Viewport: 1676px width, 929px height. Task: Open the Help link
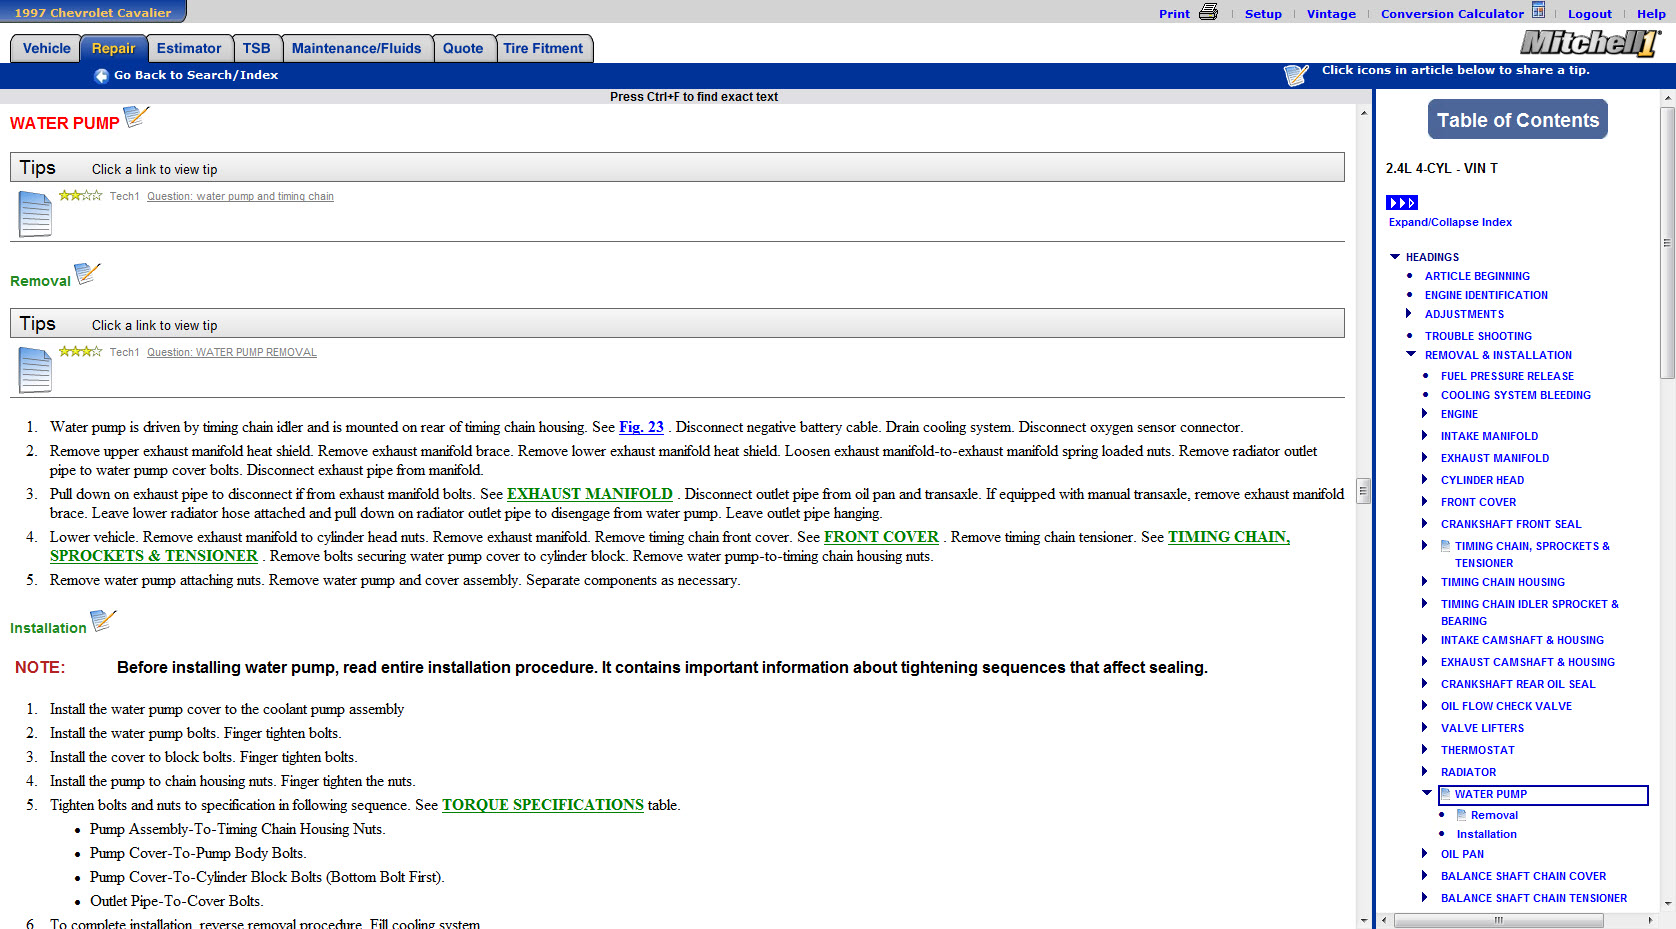[1651, 14]
